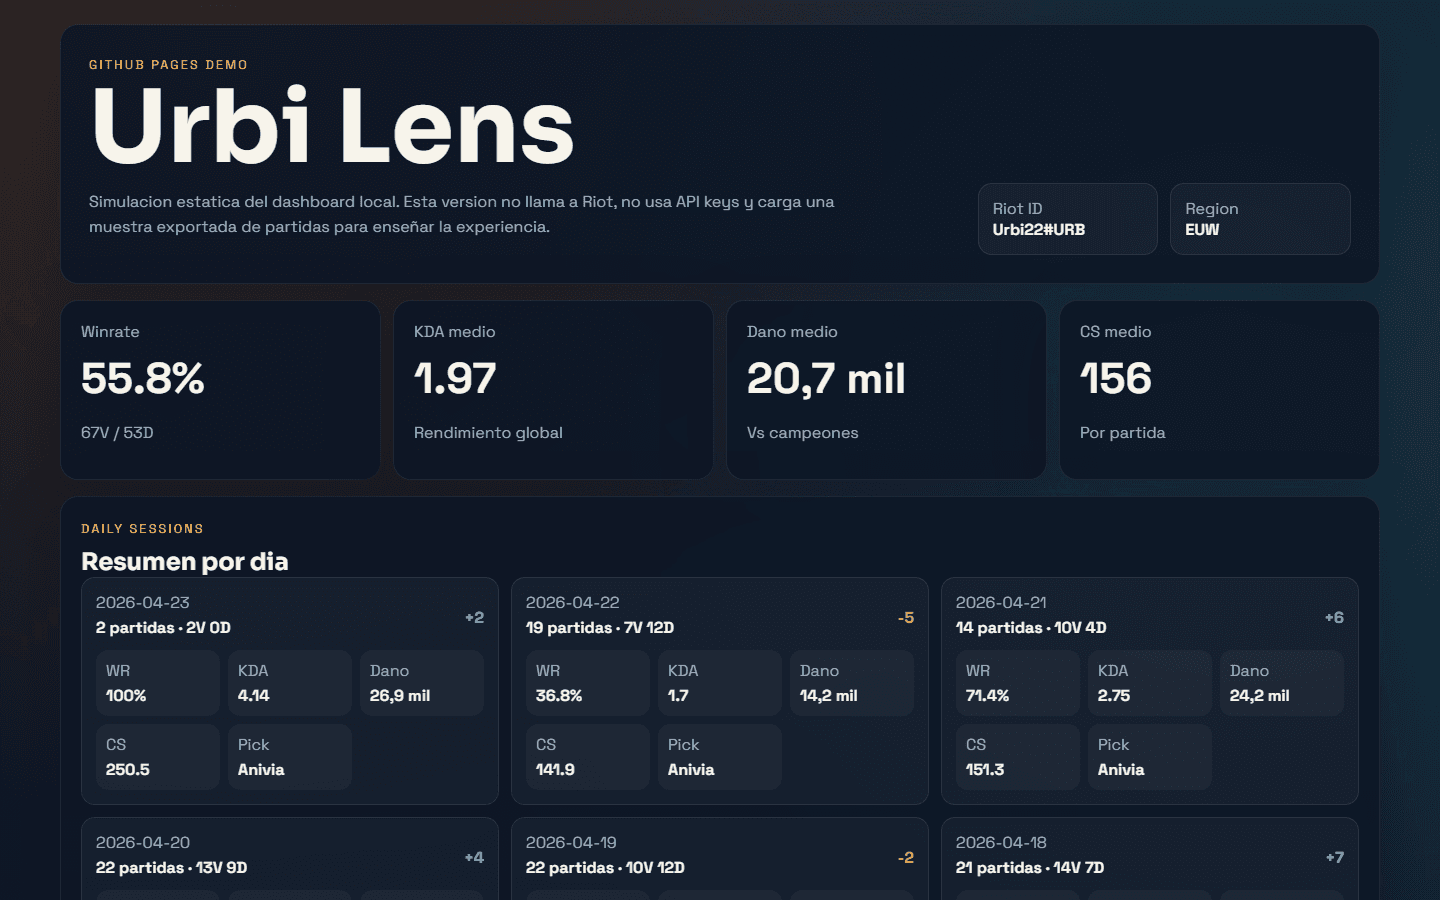Click the Dano medio 20,7 mil card
Screen dimensions: 1440x900
click(886, 390)
